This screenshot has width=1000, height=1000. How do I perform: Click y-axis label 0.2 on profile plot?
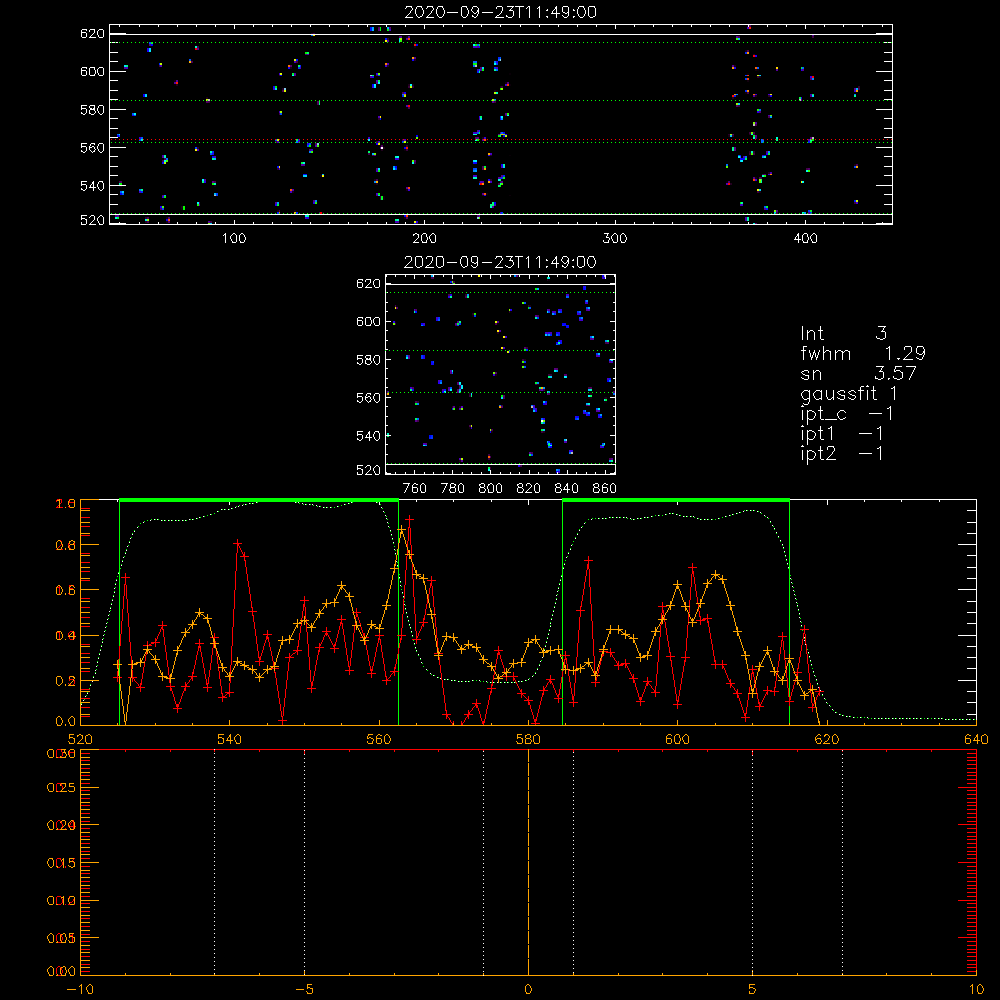click(x=66, y=681)
